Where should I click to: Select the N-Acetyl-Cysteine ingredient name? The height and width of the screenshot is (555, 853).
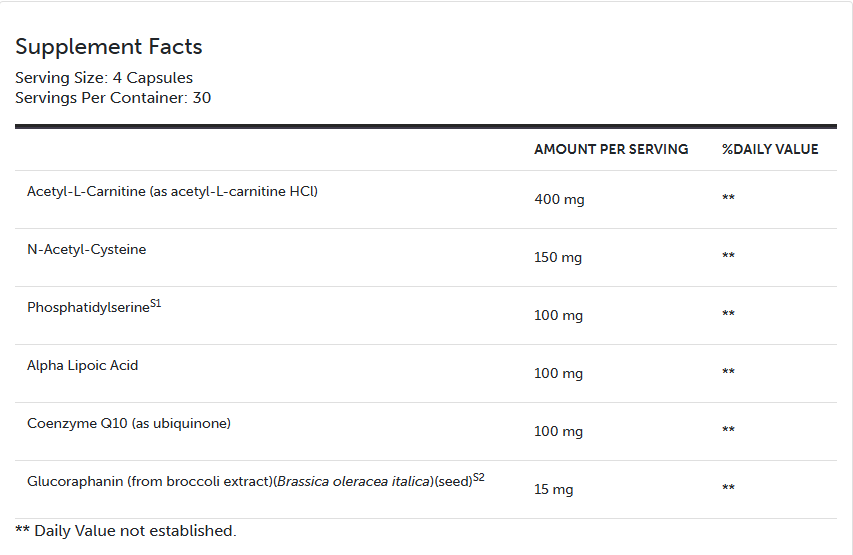(x=86, y=249)
